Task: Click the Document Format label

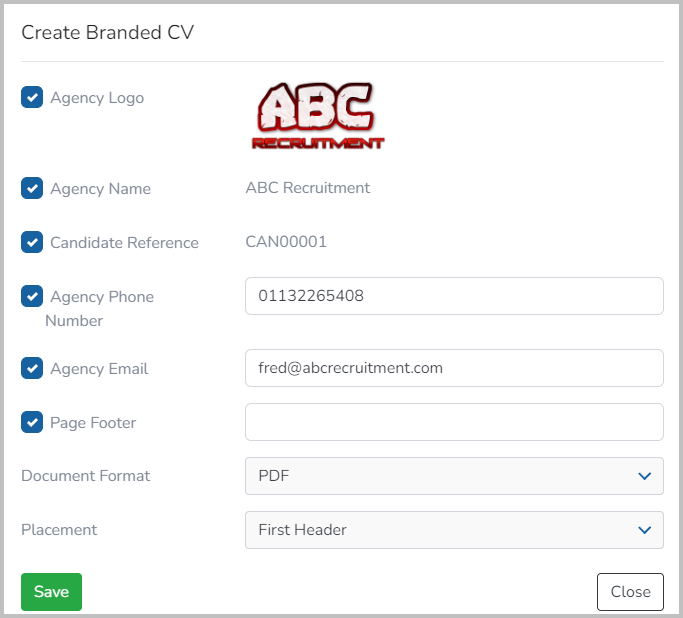Action: pos(86,476)
